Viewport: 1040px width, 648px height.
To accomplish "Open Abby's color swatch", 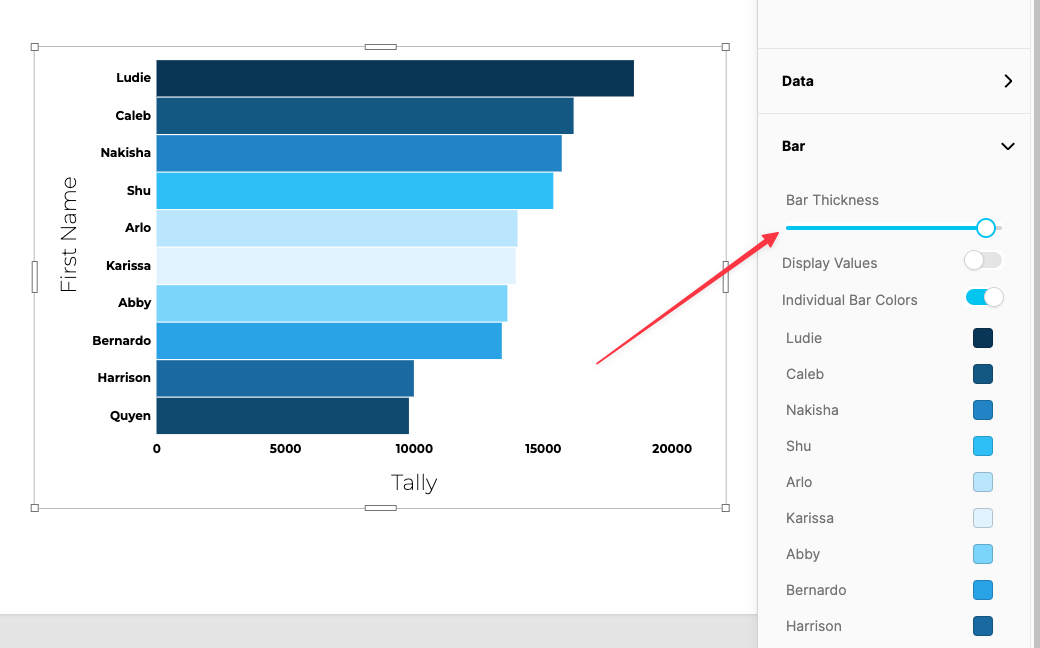I will pos(982,554).
